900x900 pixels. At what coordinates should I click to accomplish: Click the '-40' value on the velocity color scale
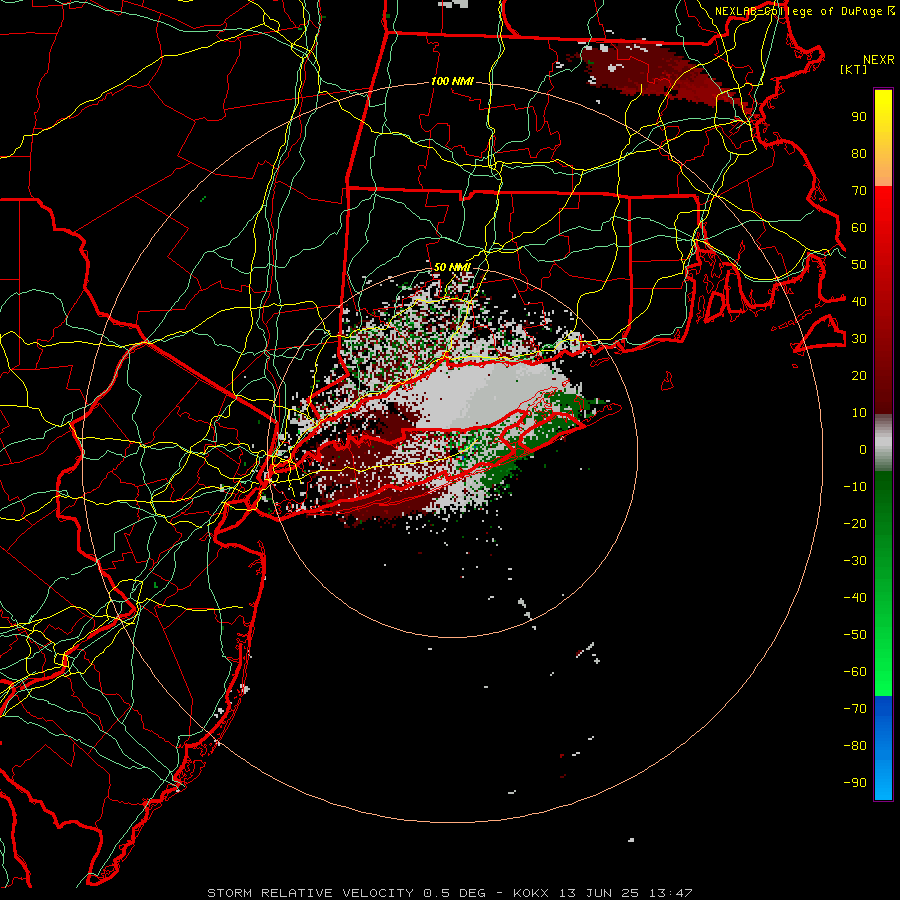(855, 598)
